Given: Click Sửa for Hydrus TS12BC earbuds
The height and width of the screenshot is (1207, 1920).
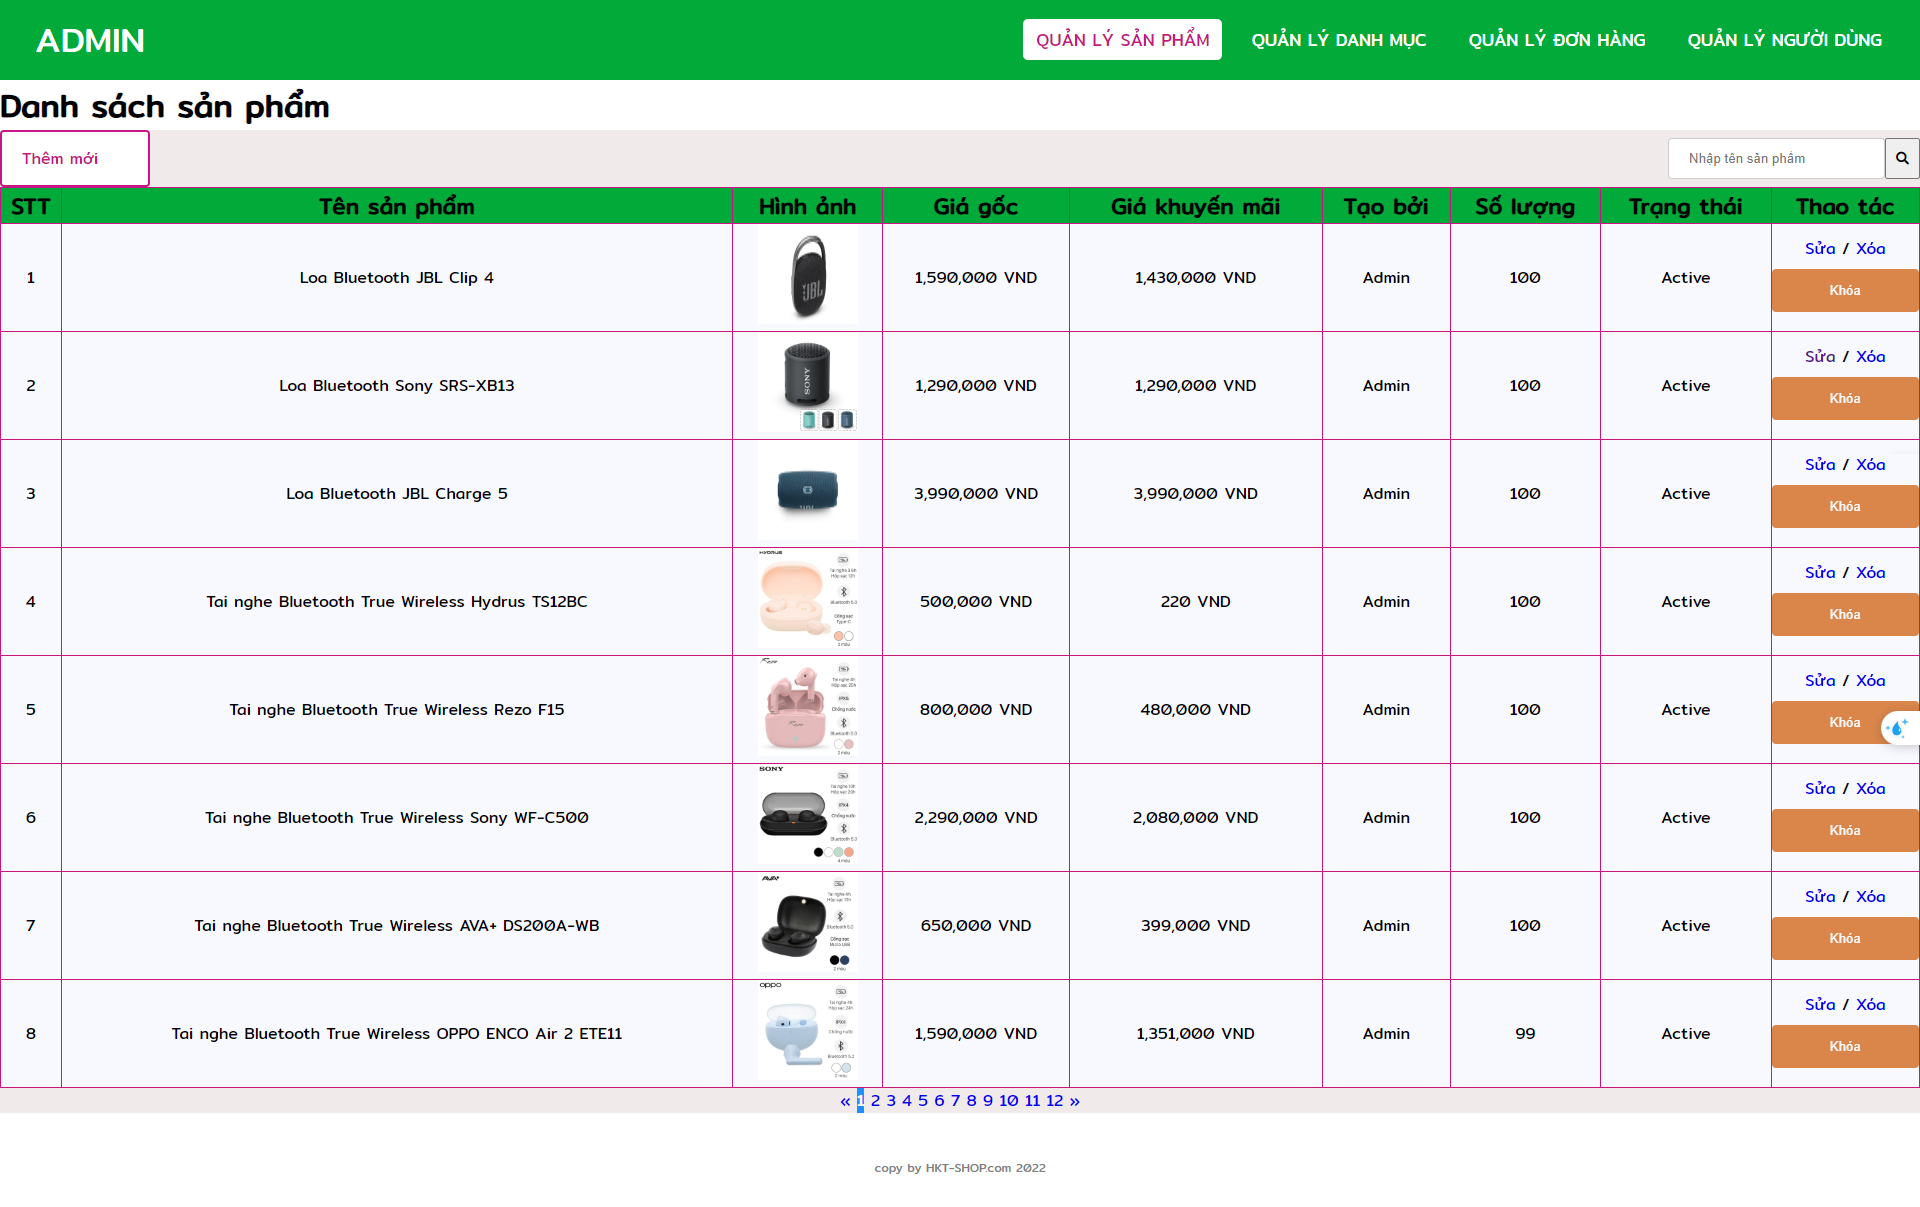Looking at the screenshot, I should coord(1820,572).
